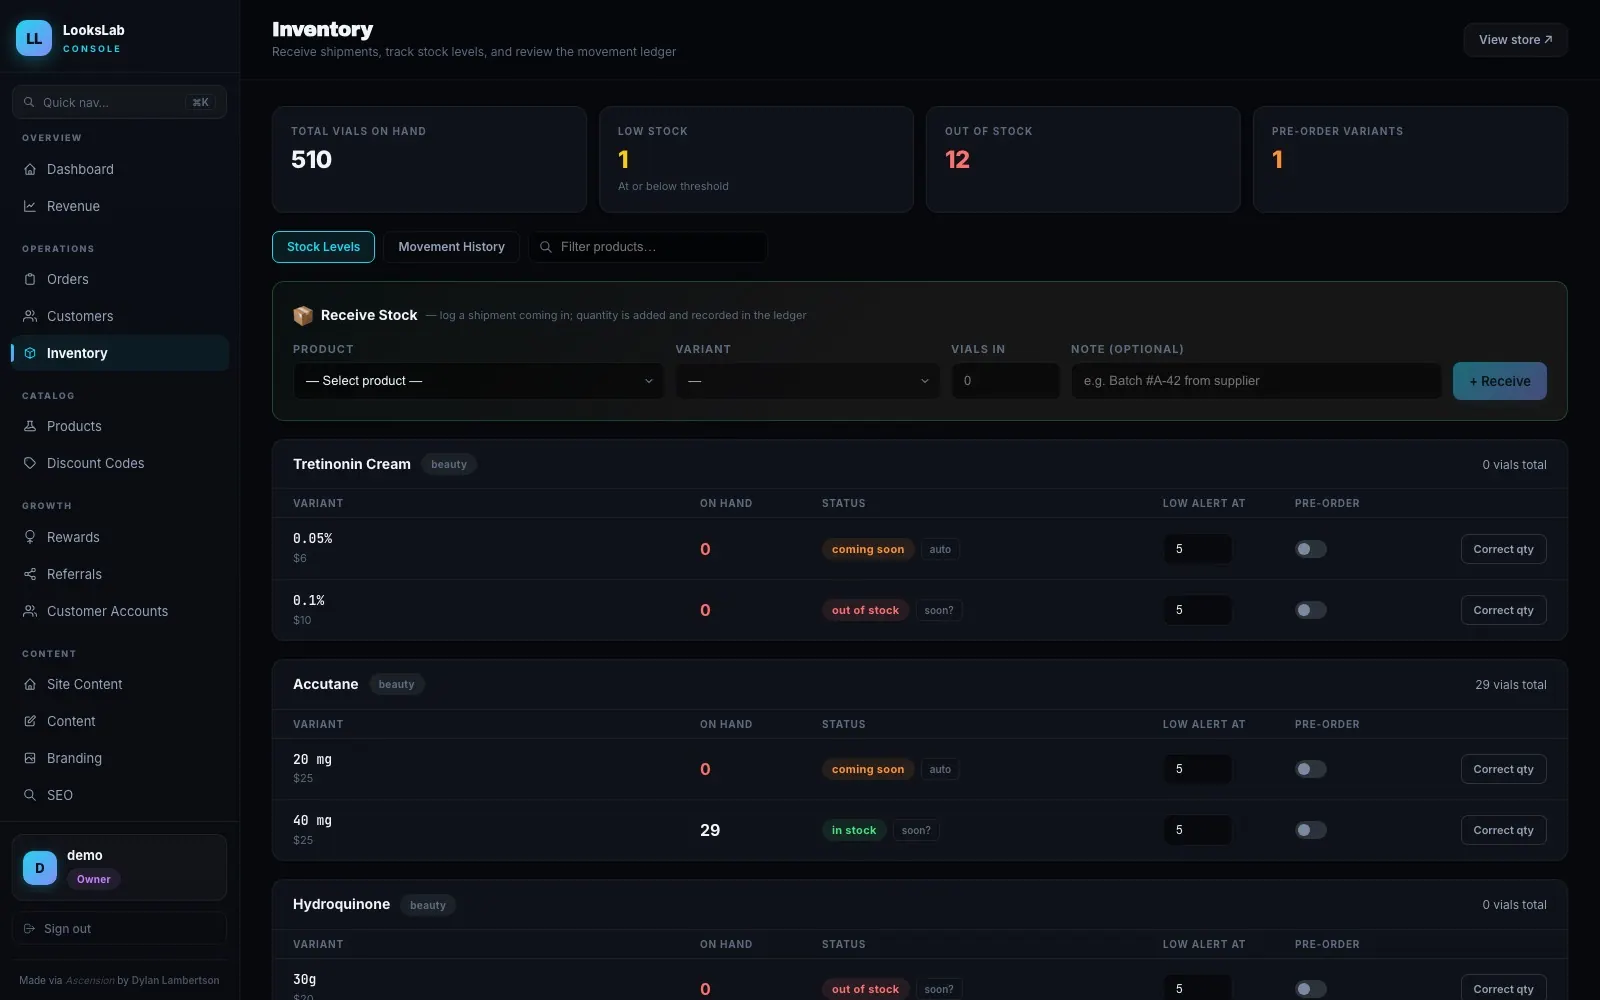Viewport: 1600px width, 1000px height.
Task: Click the Inventory box icon in sidebar
Action: [x=30, y=353]
